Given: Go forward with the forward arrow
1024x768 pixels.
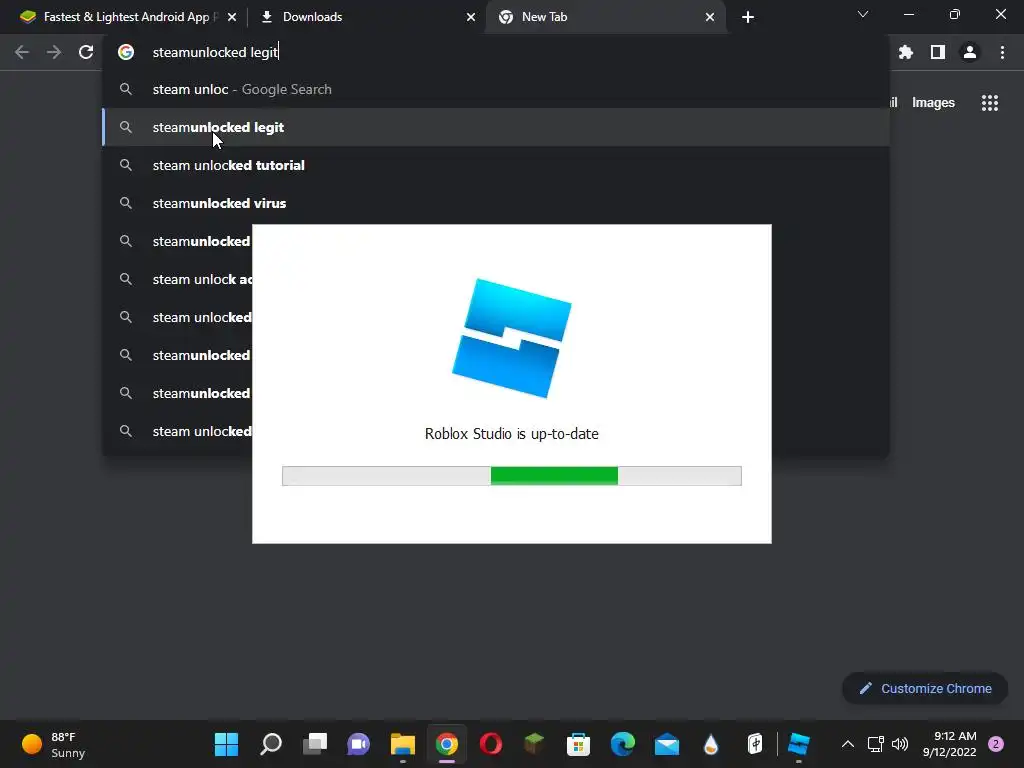Looking at the screenshot, I should click(54, 52).
